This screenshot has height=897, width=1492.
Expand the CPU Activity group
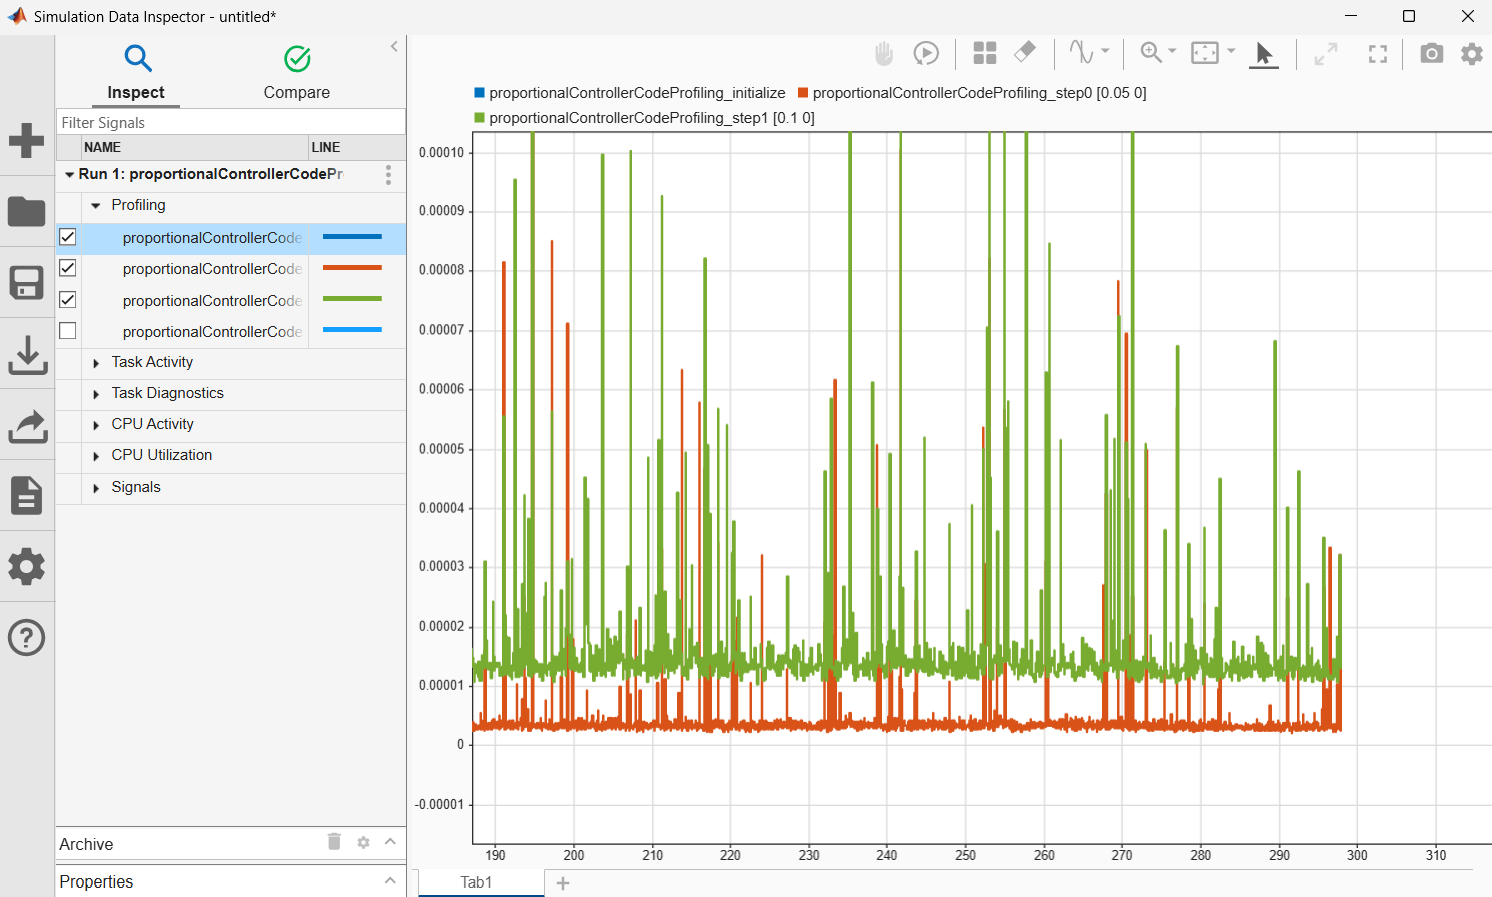tap(96, 425)
